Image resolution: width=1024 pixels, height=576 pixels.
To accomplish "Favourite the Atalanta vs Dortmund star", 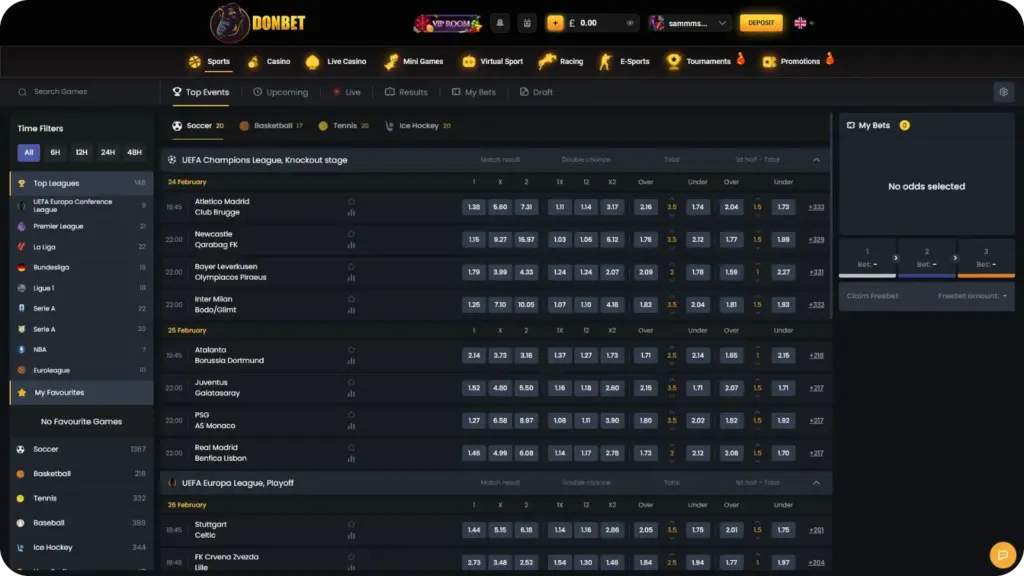I will [x=351, y=350].
